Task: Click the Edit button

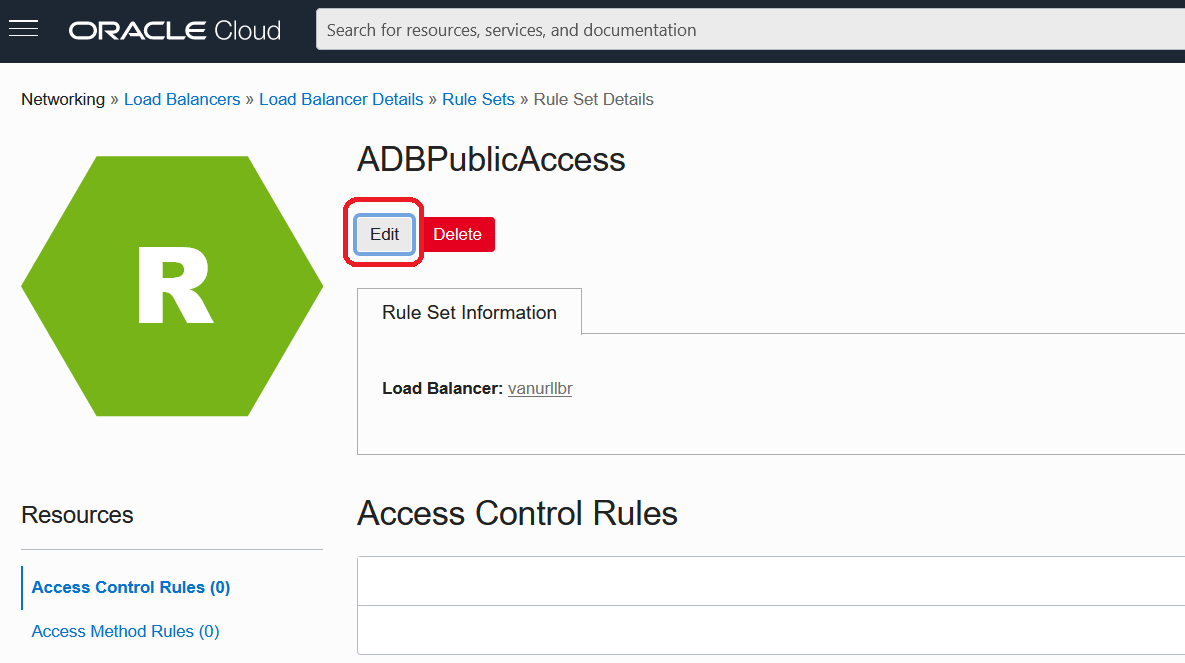Action: tap(384, 234)
